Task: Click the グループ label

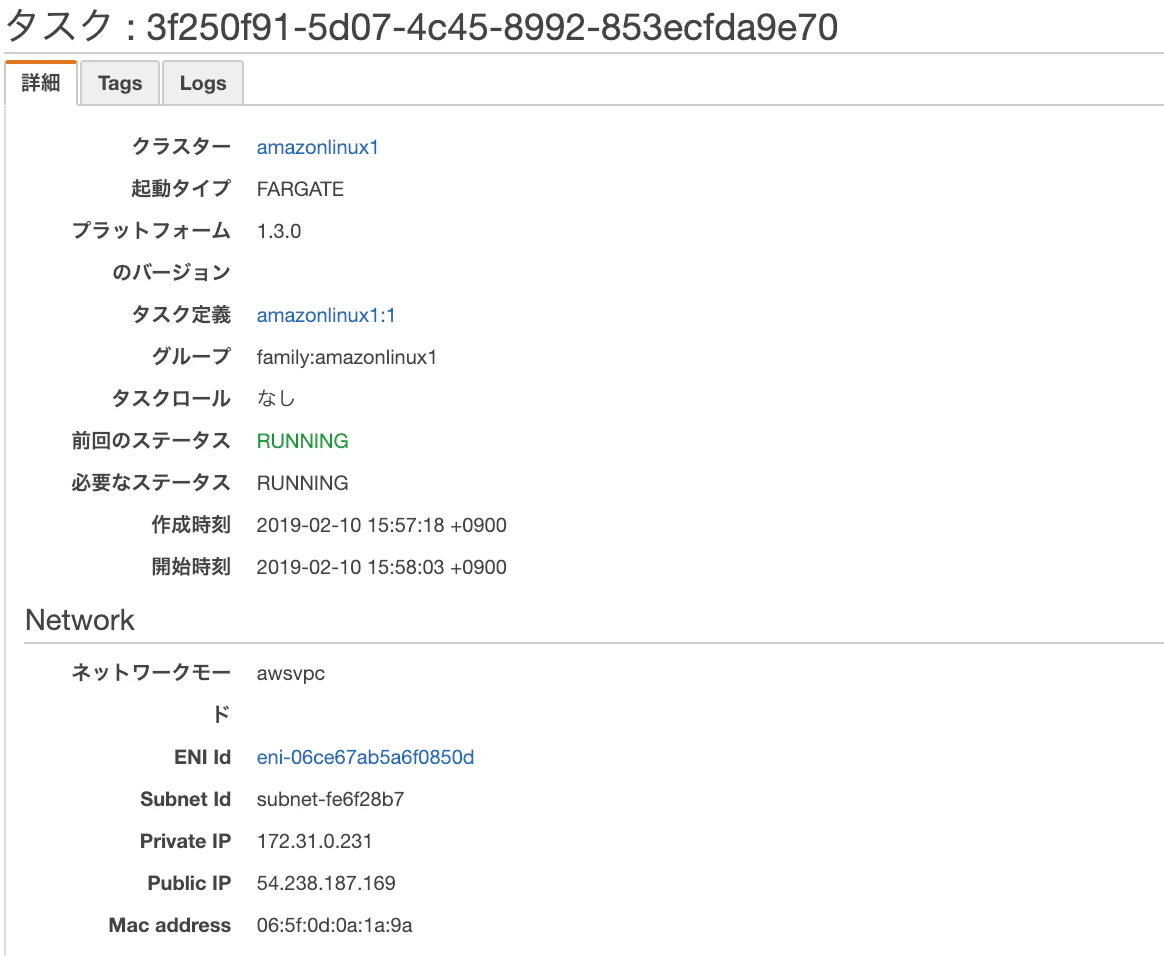Action: pyautogui.click(x=192, y=356)
